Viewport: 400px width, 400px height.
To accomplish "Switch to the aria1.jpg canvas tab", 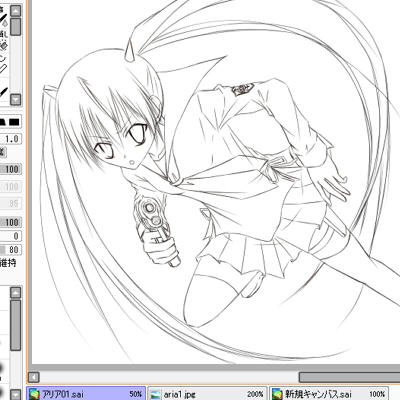I will click(207, 394).
